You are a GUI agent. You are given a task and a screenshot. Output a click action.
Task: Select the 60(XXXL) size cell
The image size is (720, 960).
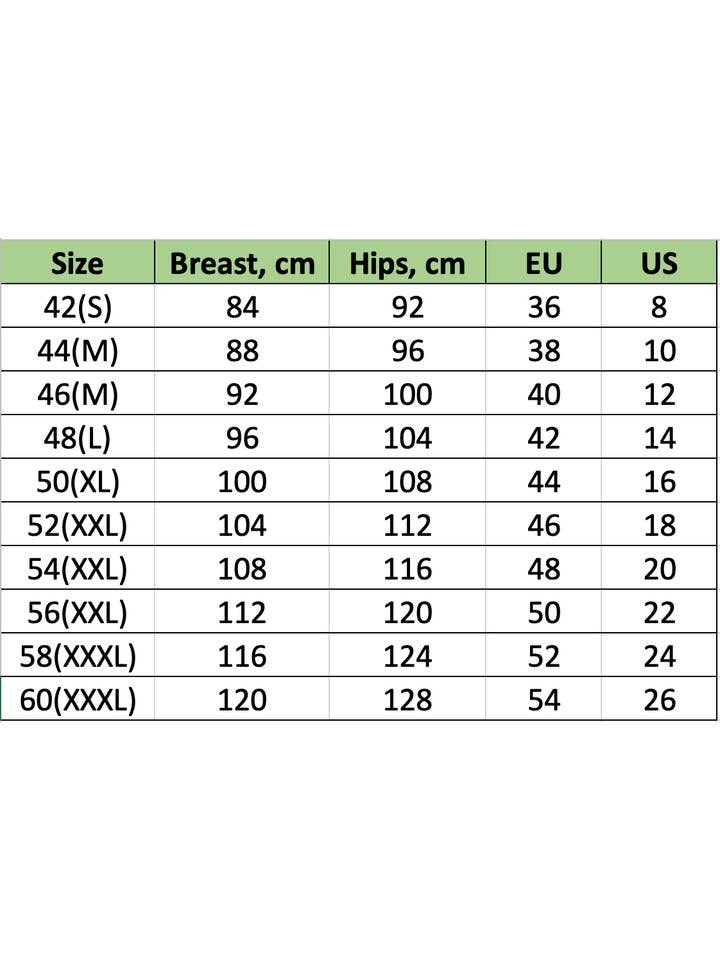point(78,699)
